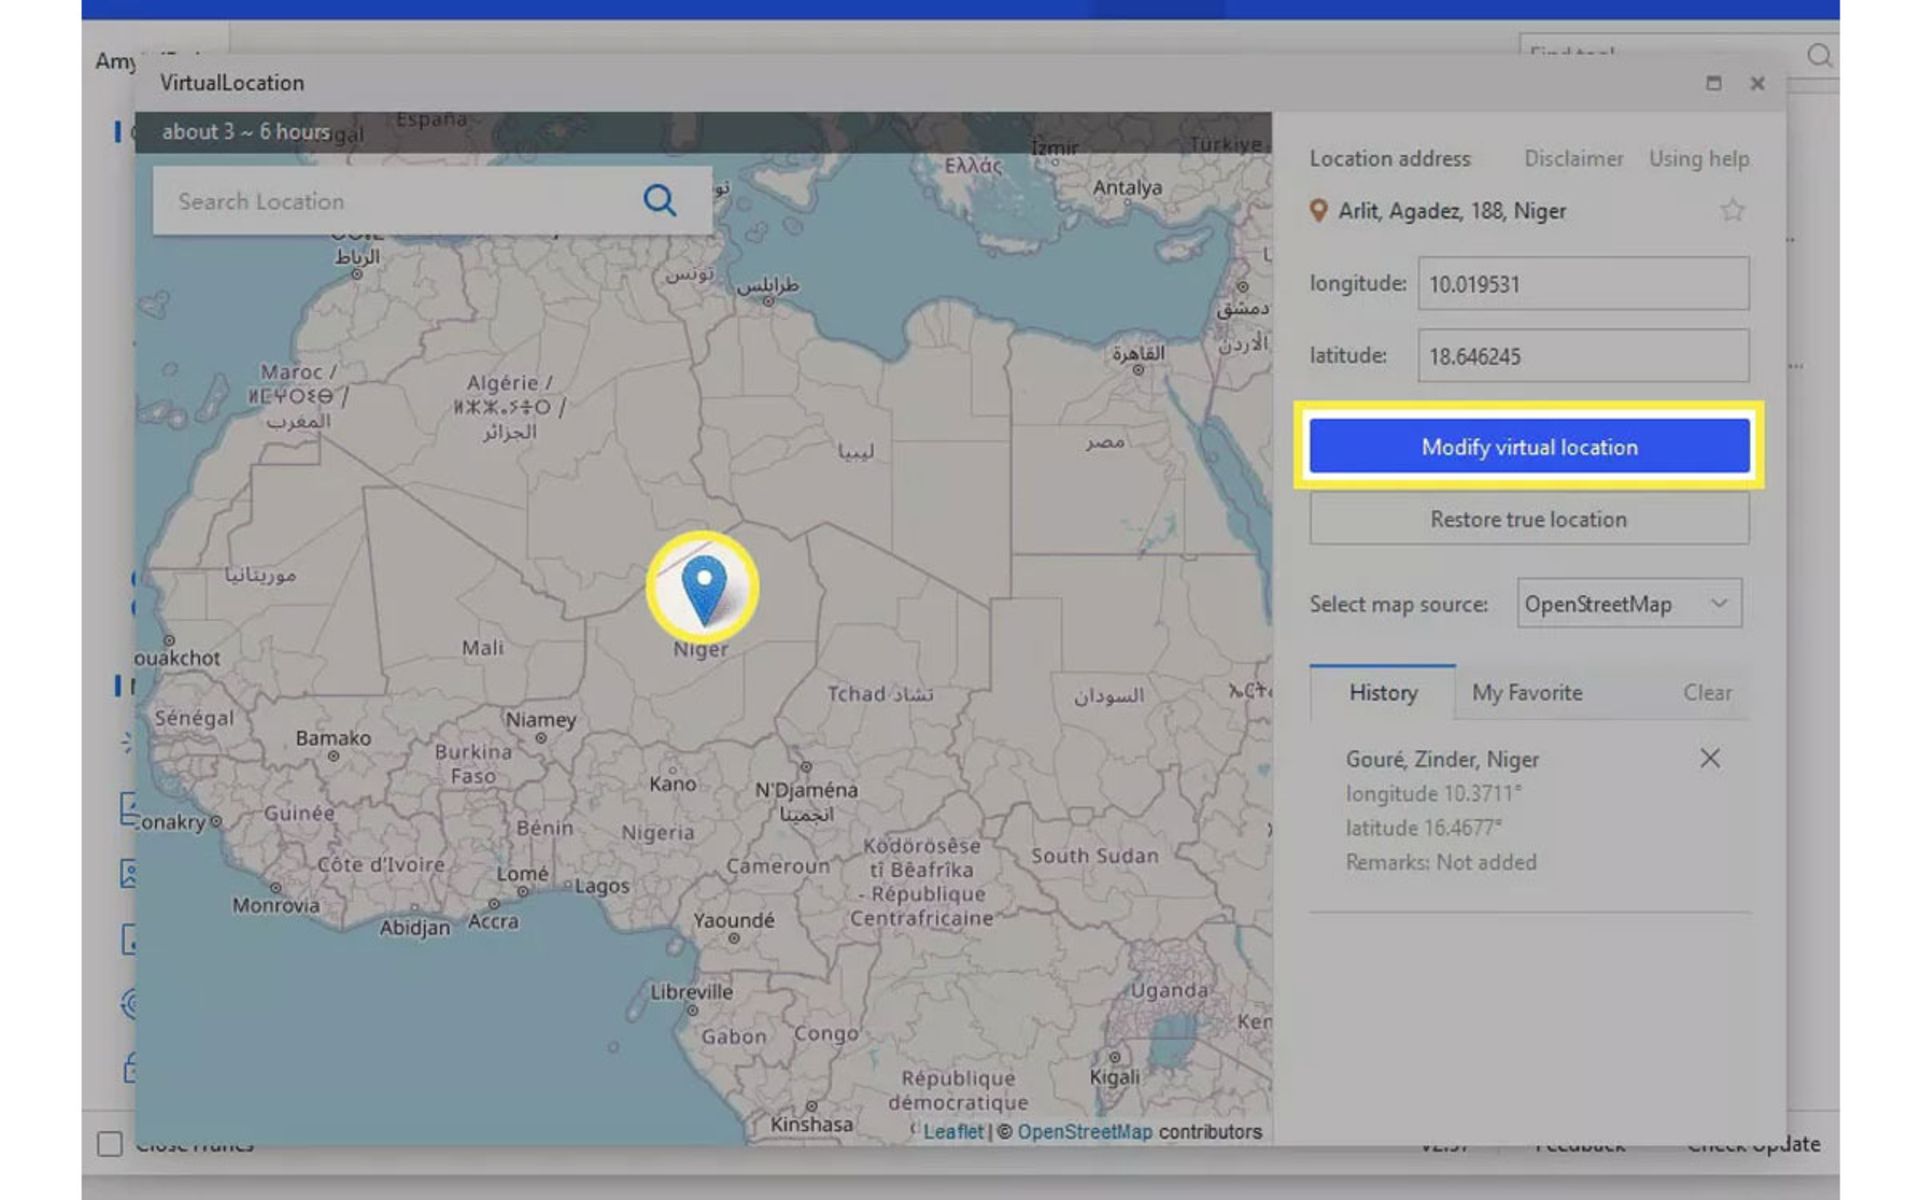Click the Gouré, Zinder, Niger history entry

[1443, 758]
